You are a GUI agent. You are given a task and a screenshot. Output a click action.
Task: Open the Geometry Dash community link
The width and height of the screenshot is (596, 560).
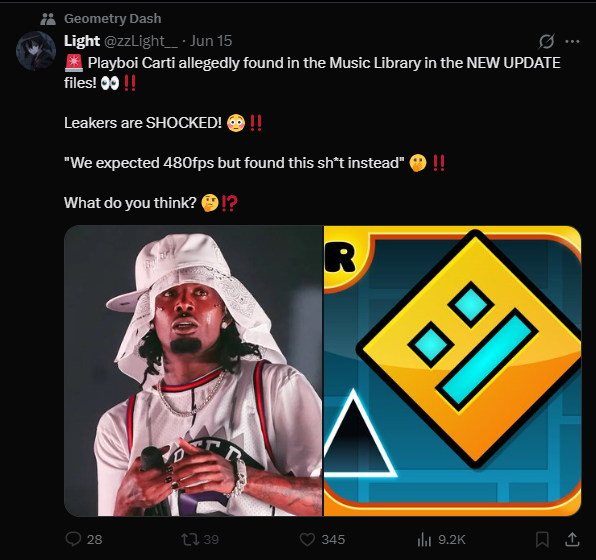[113, 19]
